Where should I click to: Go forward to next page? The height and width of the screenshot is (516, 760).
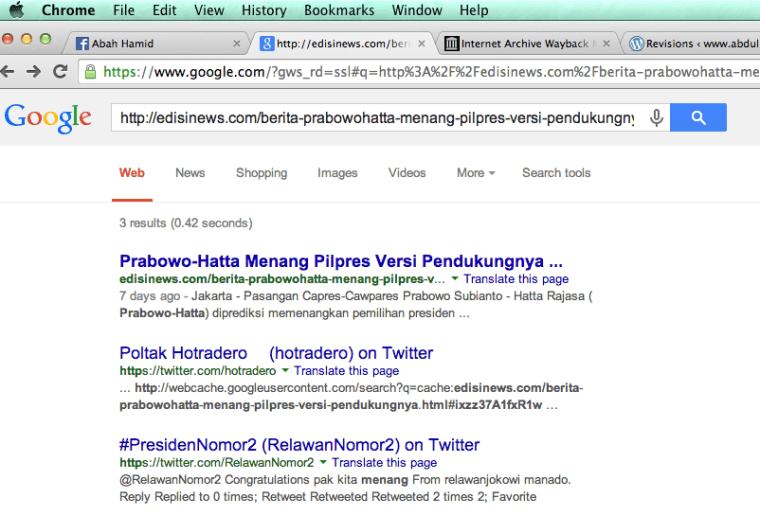coord(33,72)
